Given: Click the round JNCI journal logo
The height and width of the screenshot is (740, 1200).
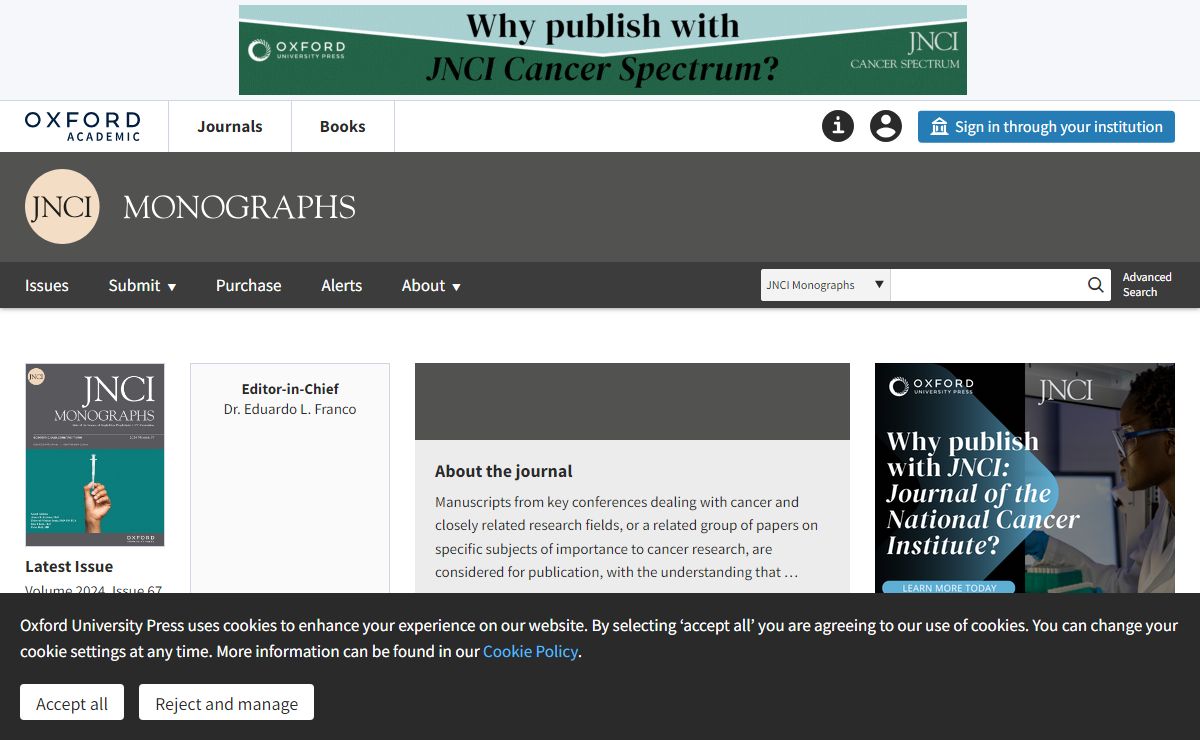Looking at the screenshot, I should click(x=62, y=207).
